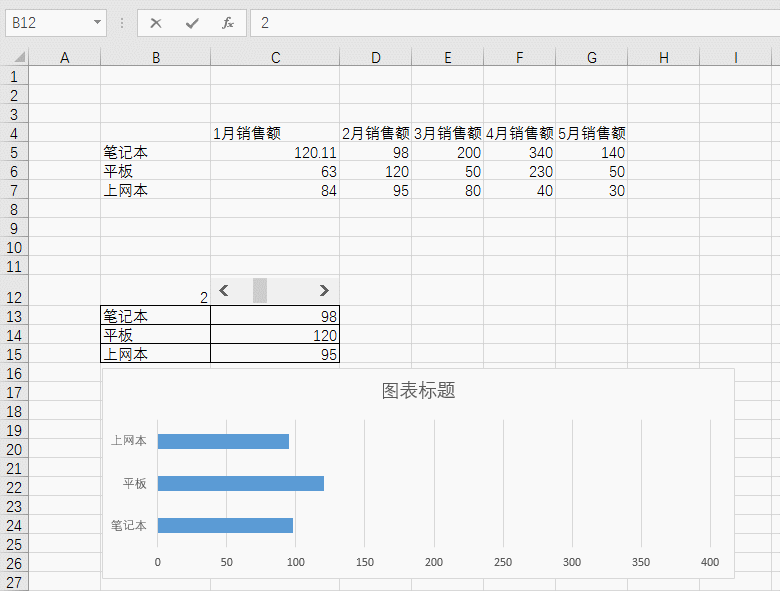Select column F header
This screenshot has width=780, height=591.
click(x=519, y=58)
